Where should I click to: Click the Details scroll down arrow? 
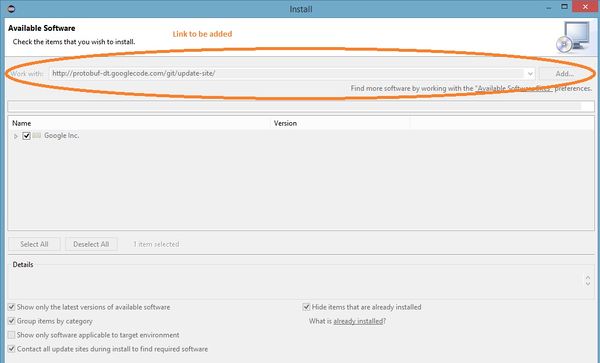tap(588, 284)
